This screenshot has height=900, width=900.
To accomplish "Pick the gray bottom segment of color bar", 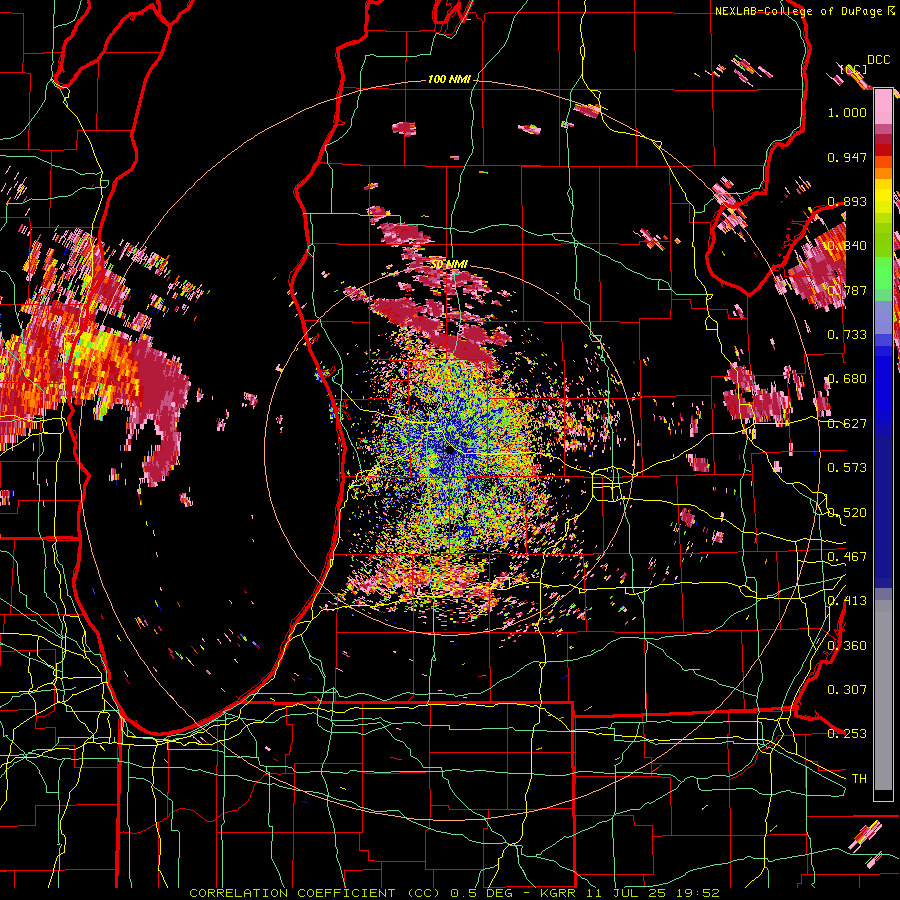I will [x=883, y=695].
